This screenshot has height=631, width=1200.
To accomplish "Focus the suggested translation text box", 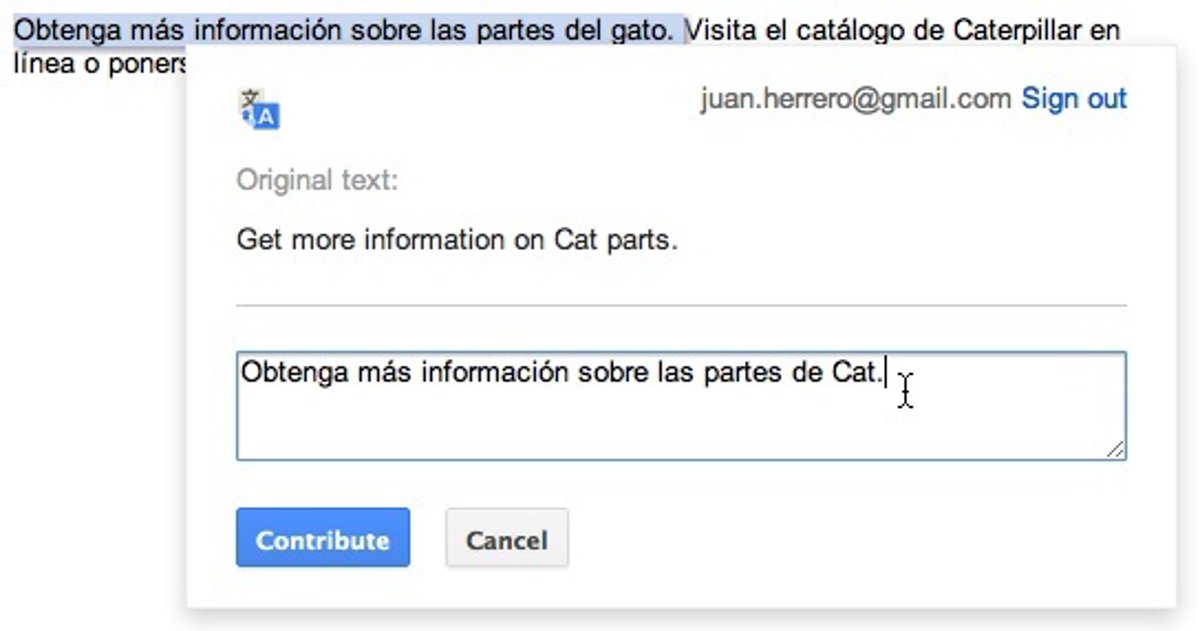I will [x=680, y=420].
